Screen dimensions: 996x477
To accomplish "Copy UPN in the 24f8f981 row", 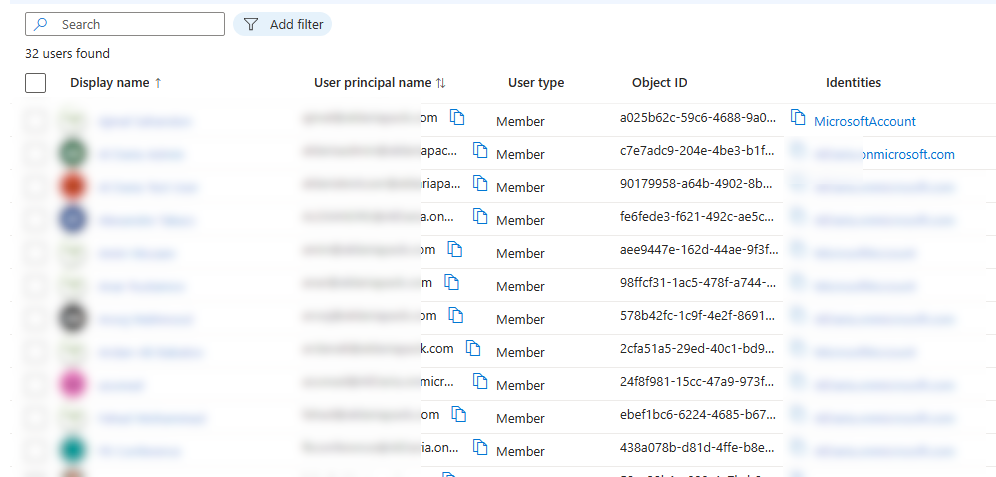I will [x=480, y=381].
